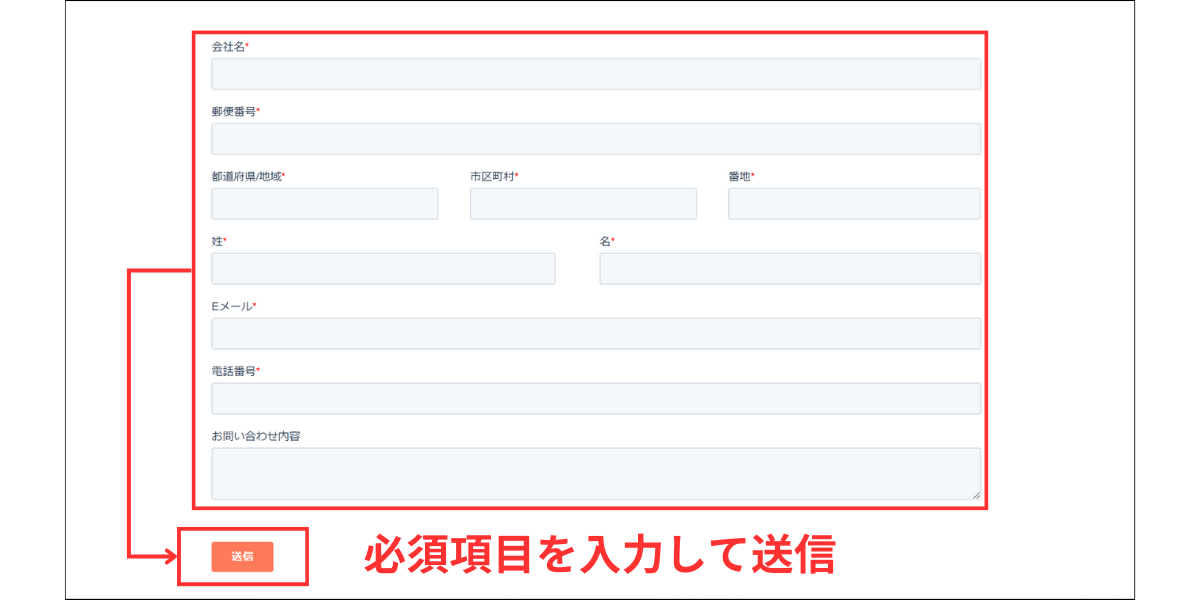Click the 市区町村 input field
Viewport: 1200px width, 600px height.
583,204
